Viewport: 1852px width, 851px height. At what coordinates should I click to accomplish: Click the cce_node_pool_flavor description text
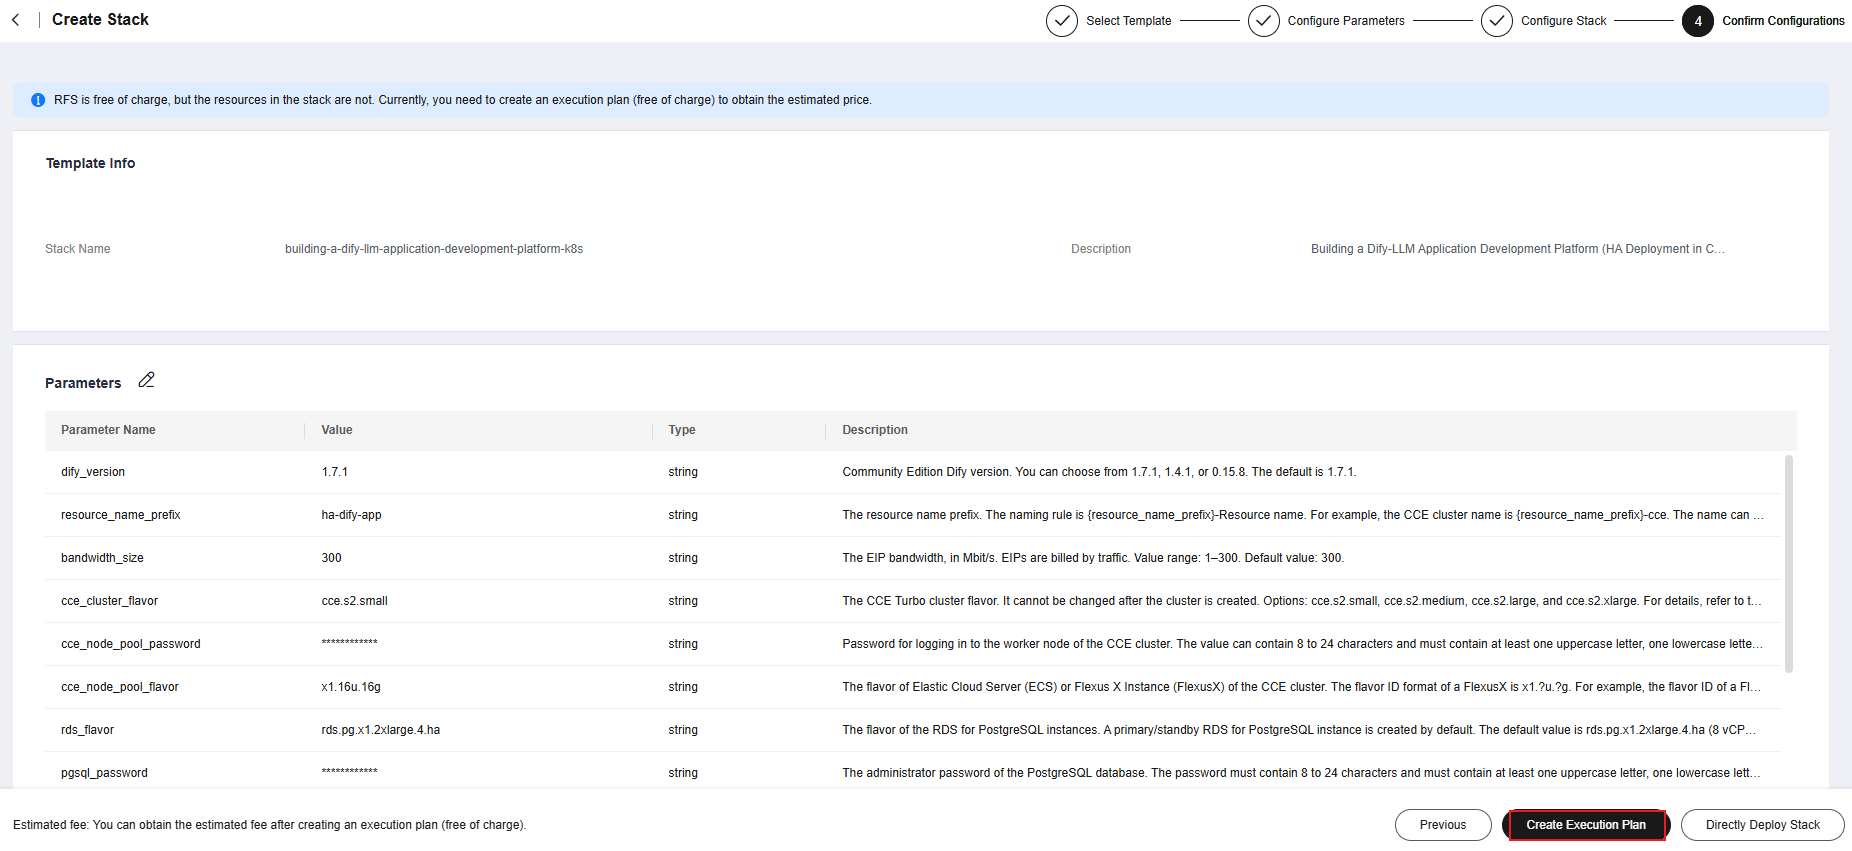[1301, 687]
